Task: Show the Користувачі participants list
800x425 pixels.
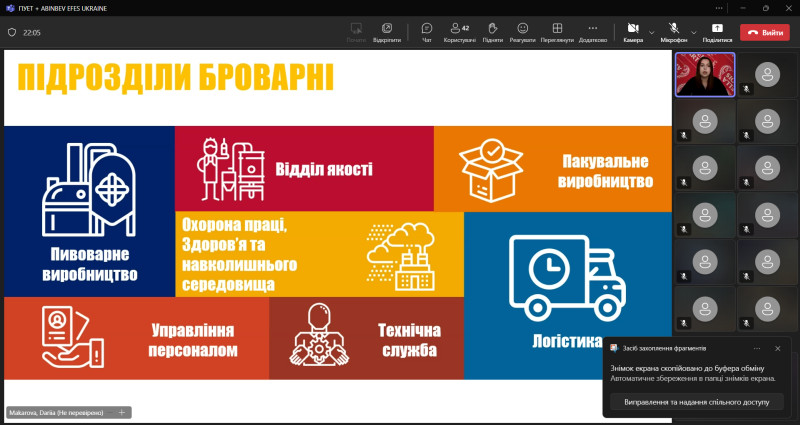Action: tap(459, 31)
